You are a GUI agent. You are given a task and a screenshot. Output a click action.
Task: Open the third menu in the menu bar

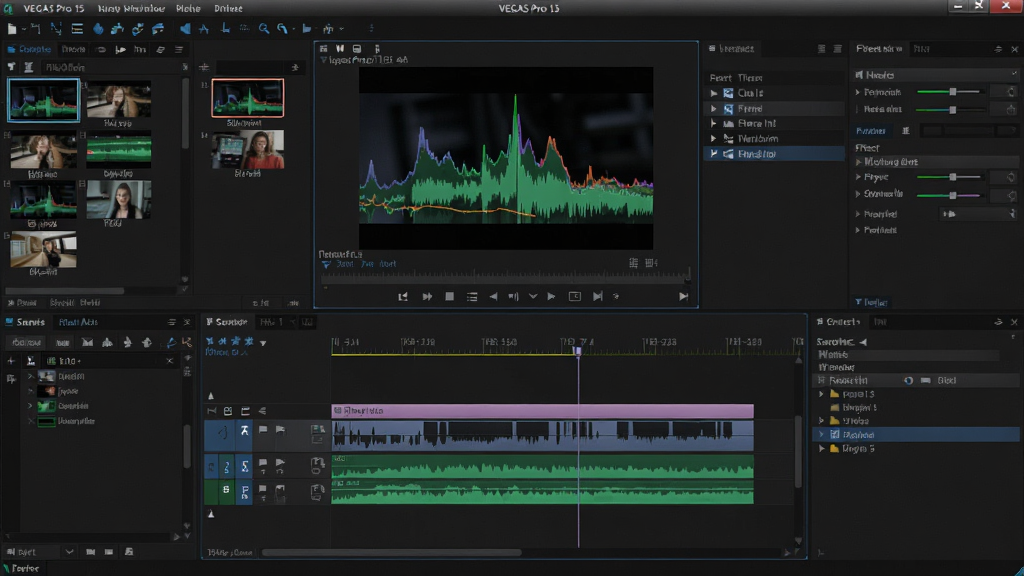[x=188, y=8]
